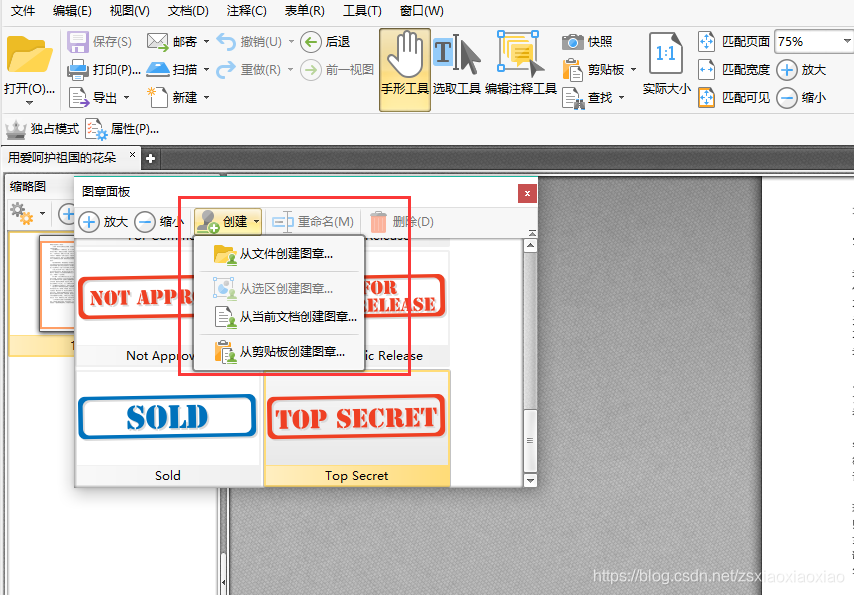
Task: Set Actual Size (实际大小) view
Action: 667,64
